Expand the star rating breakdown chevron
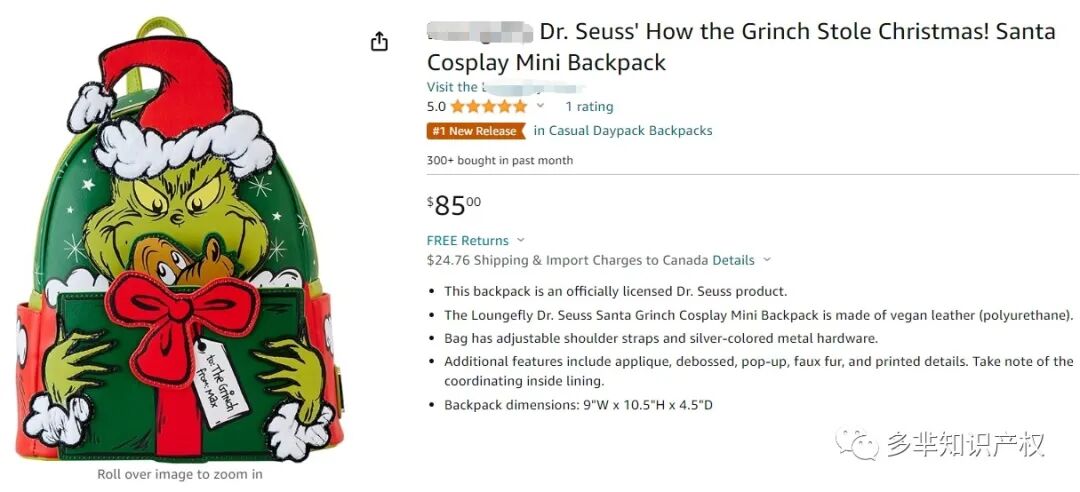 [541, 105]
